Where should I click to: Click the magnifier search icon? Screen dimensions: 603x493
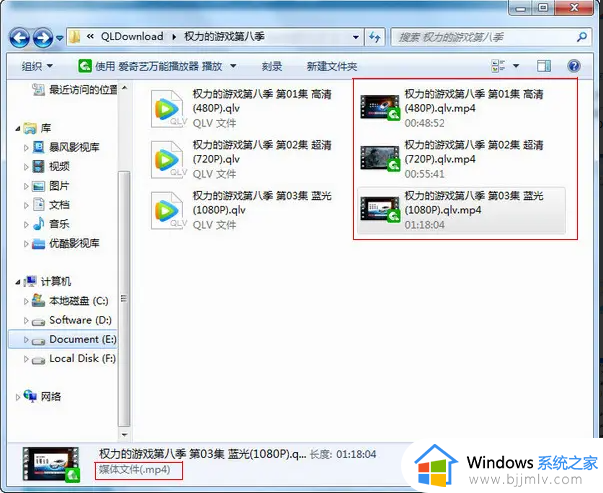pos(582,37)
